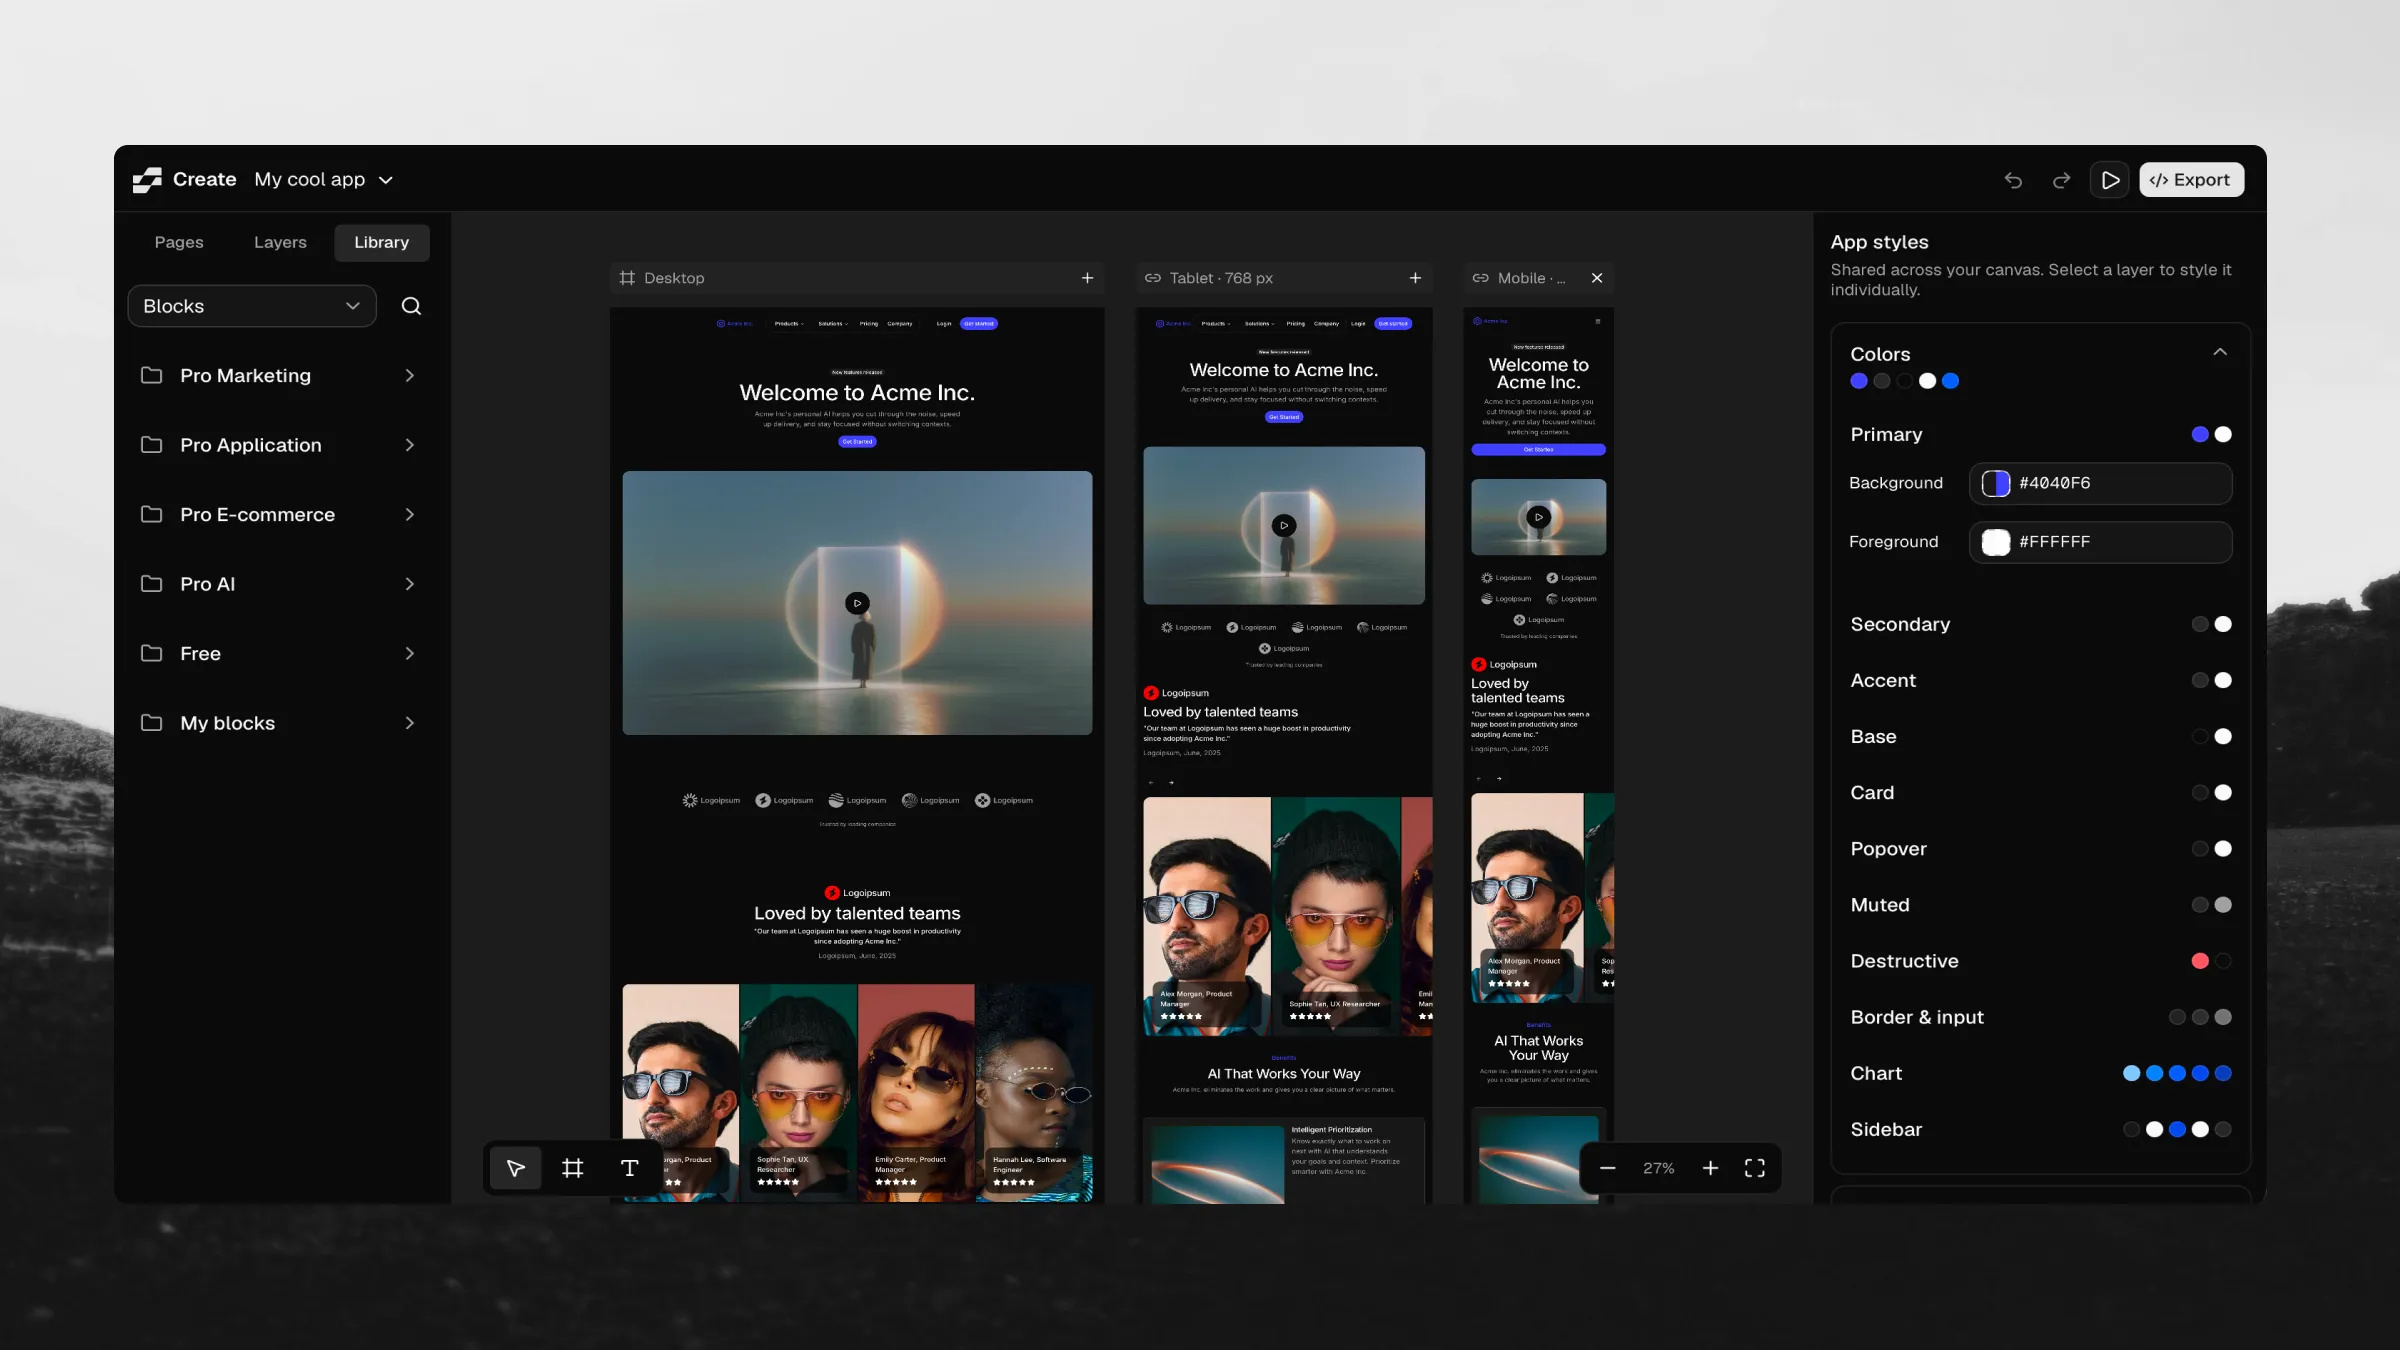Select the Library tab
Image resolution: width=2400 pixels, height=1350 pixels.
[381, 243]
